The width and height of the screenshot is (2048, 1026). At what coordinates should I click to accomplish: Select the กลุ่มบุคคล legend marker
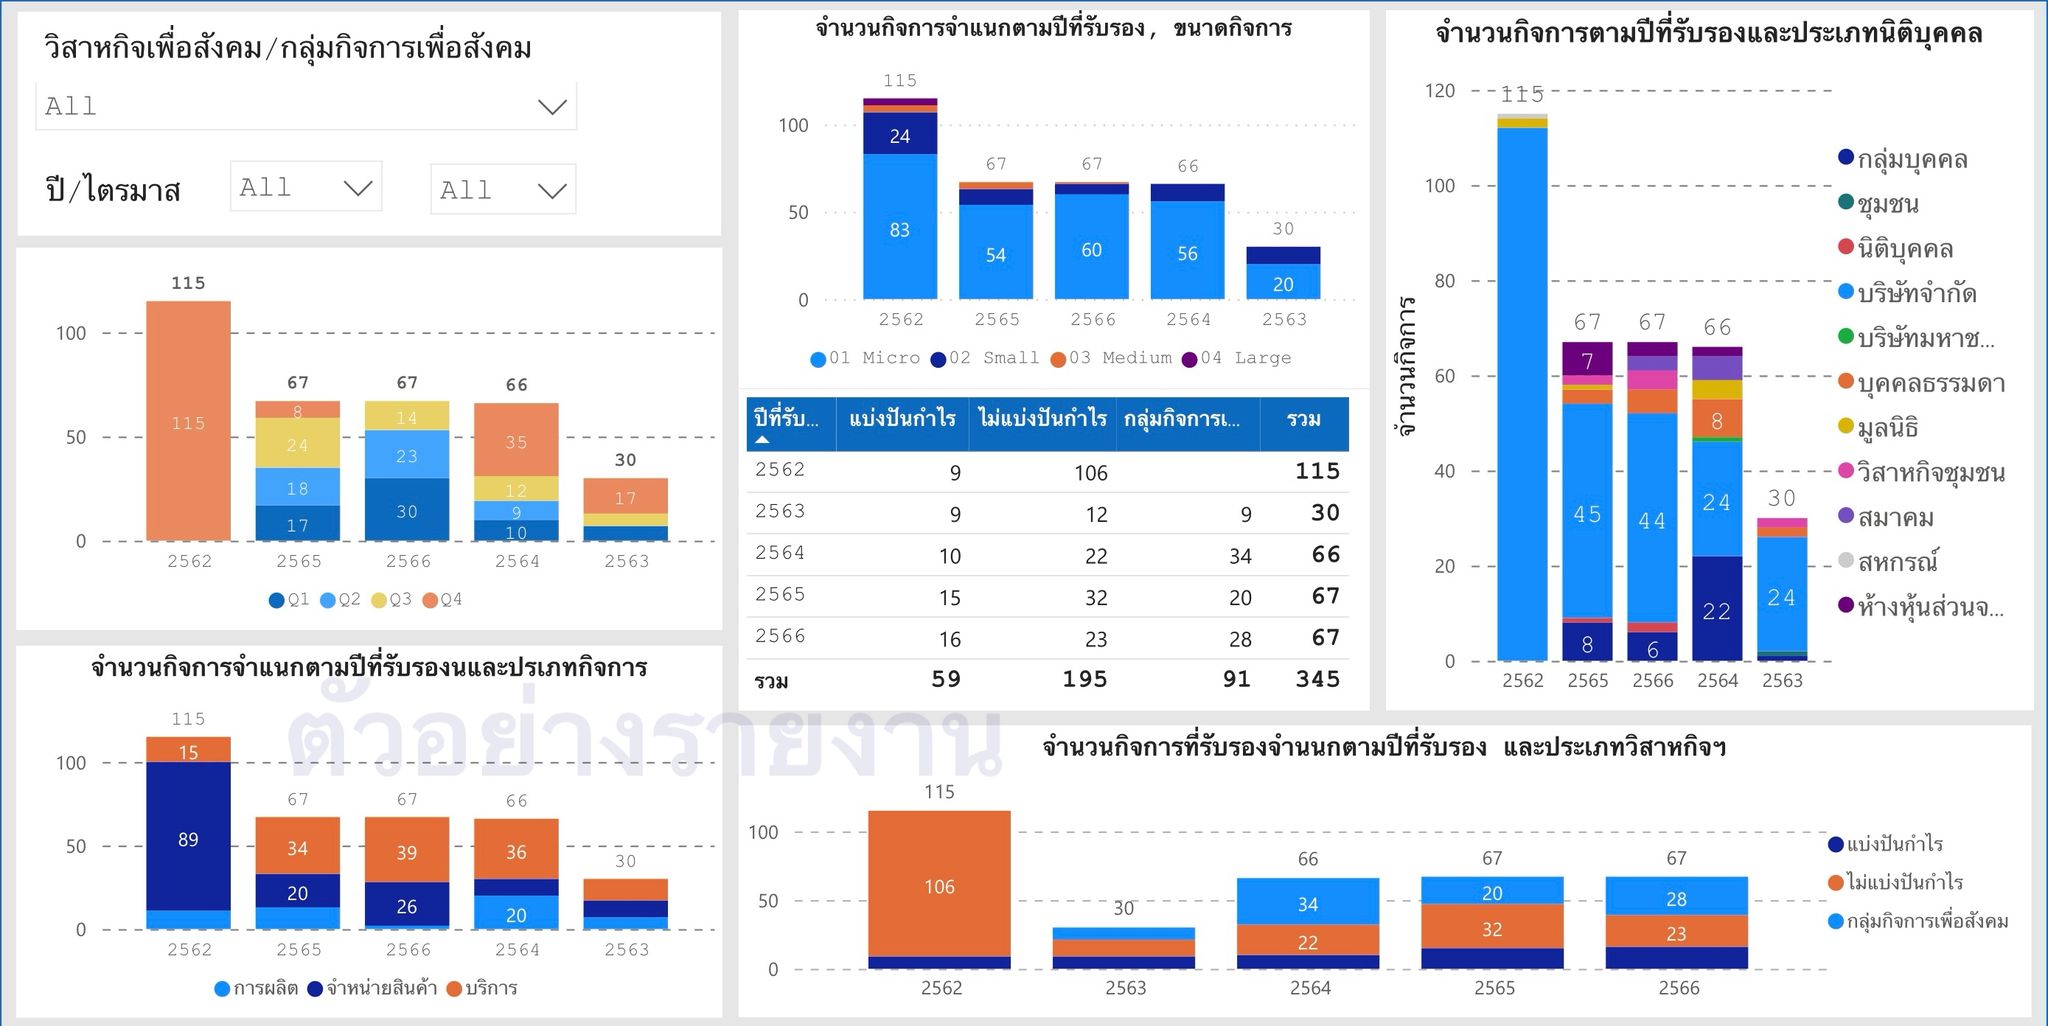pos(1846,158)
